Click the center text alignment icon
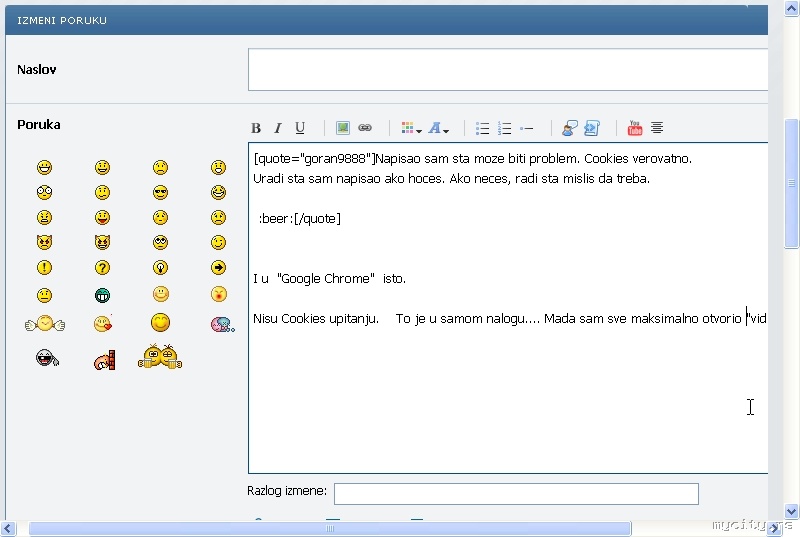This screenshot has width=800, height=537. coord(657,128)
